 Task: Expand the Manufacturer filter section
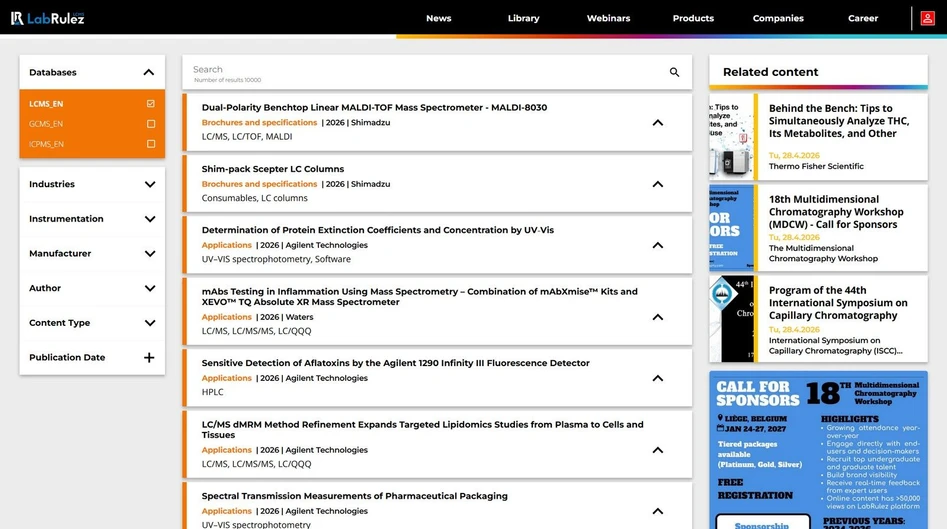pyautogui.click(x=149, y=254)
